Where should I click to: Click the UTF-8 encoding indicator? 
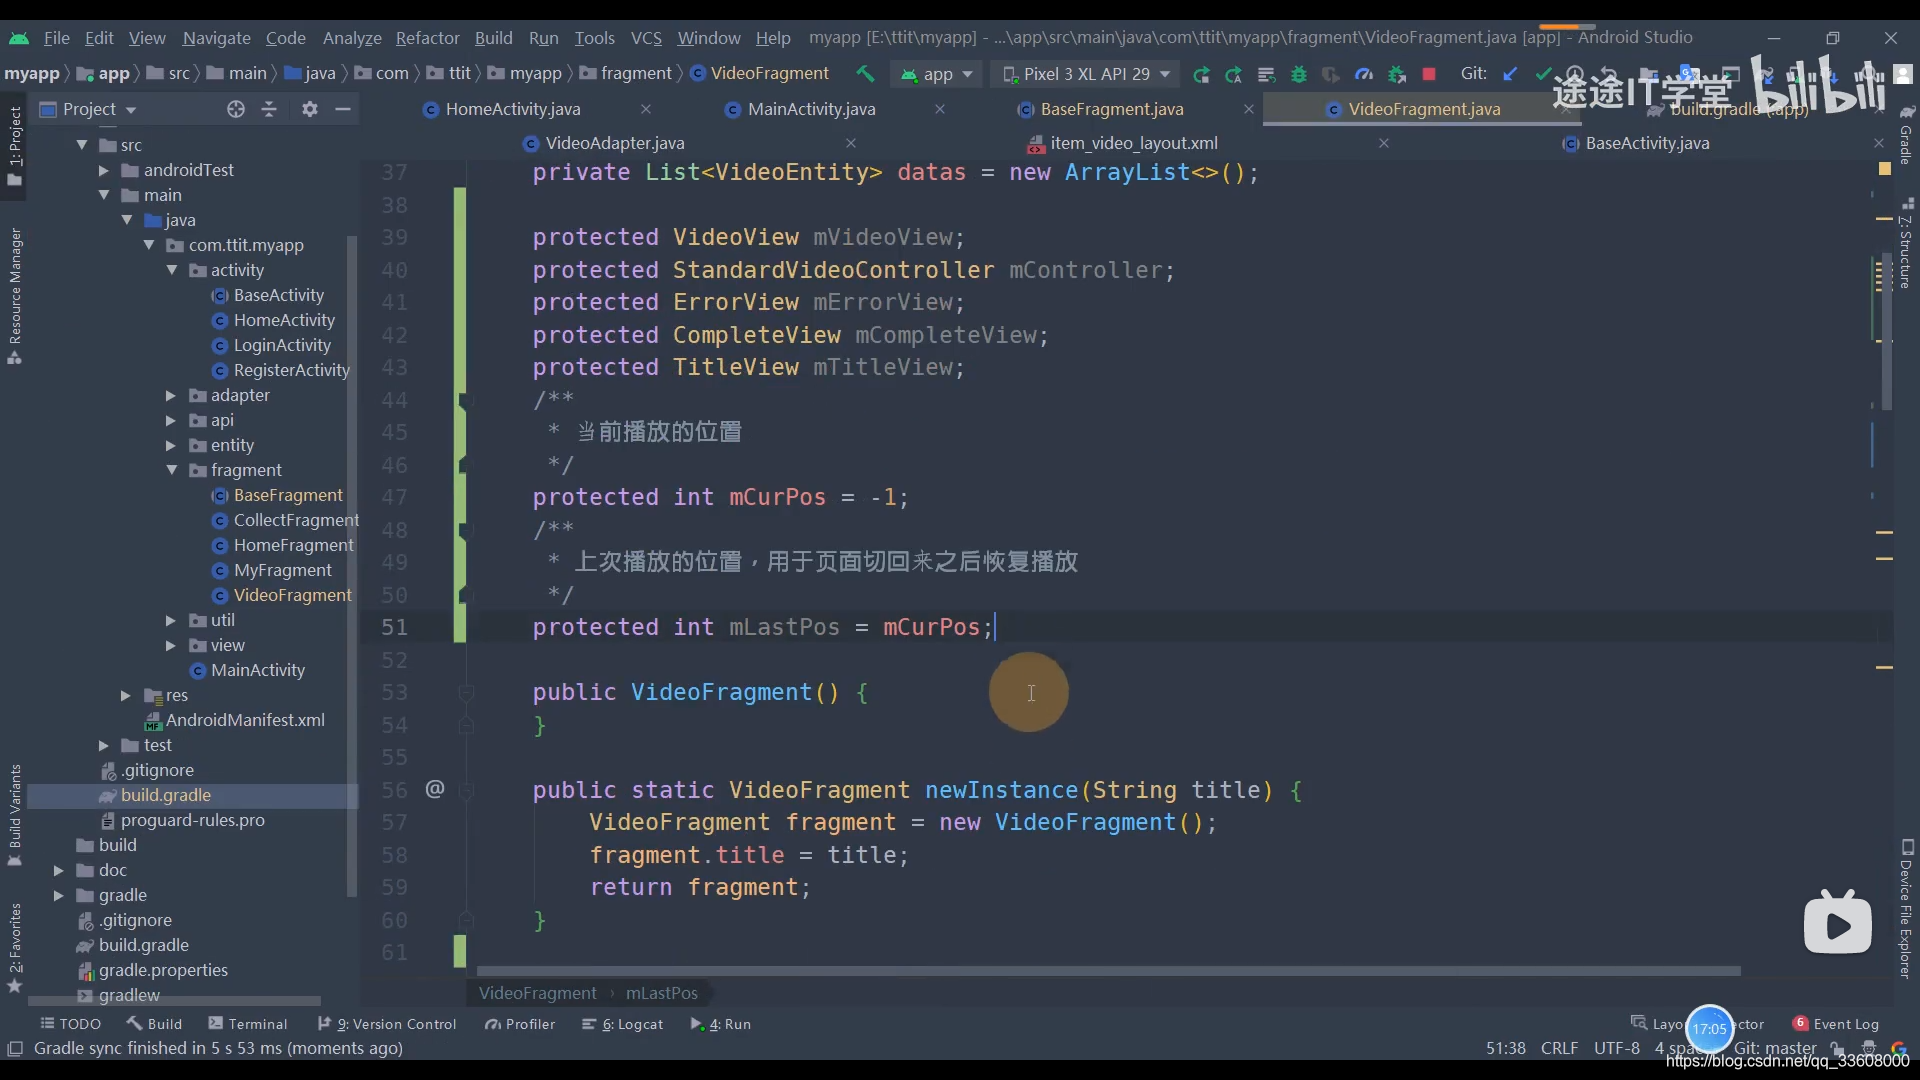point(1616,1048)
